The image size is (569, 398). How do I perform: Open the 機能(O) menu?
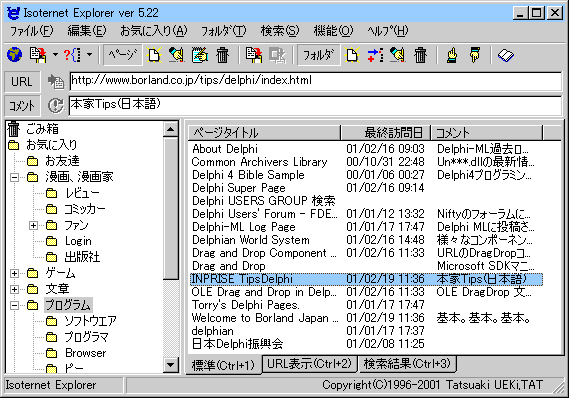pos(333,31)
